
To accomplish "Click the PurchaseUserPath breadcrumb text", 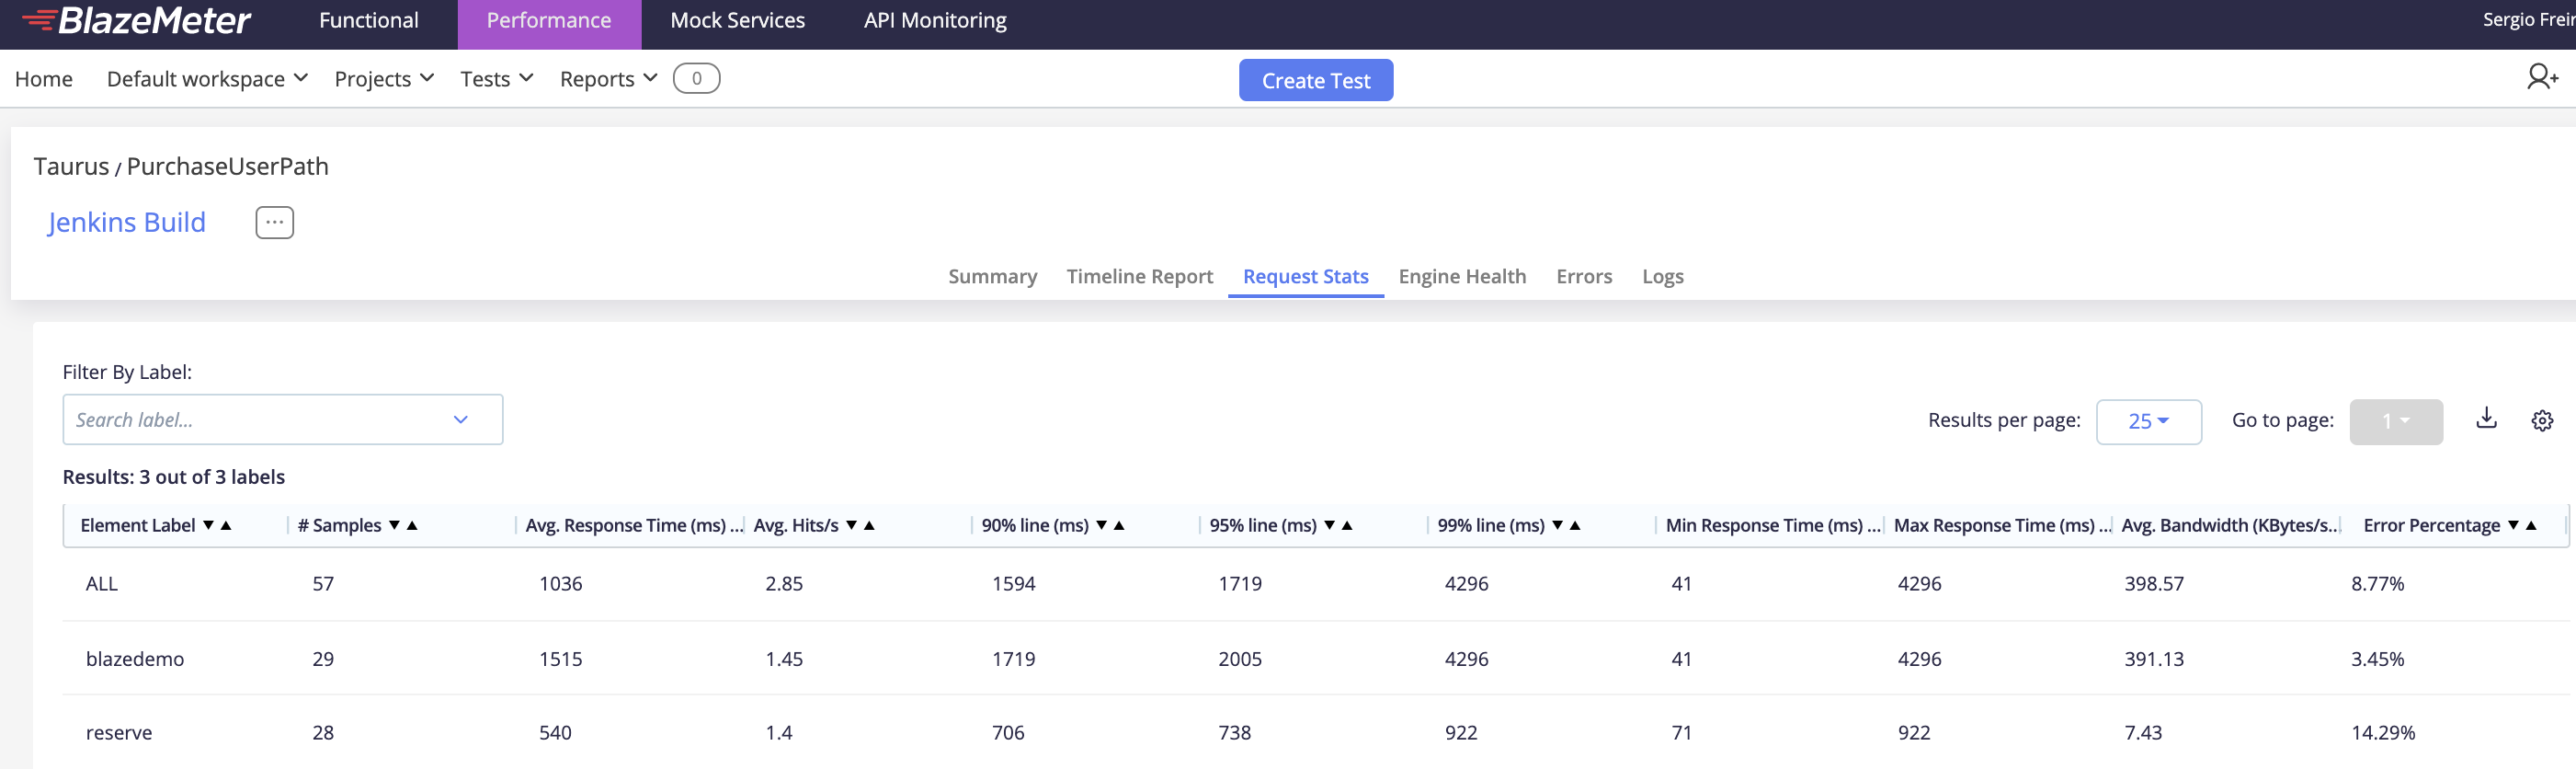I will [227, 166].
